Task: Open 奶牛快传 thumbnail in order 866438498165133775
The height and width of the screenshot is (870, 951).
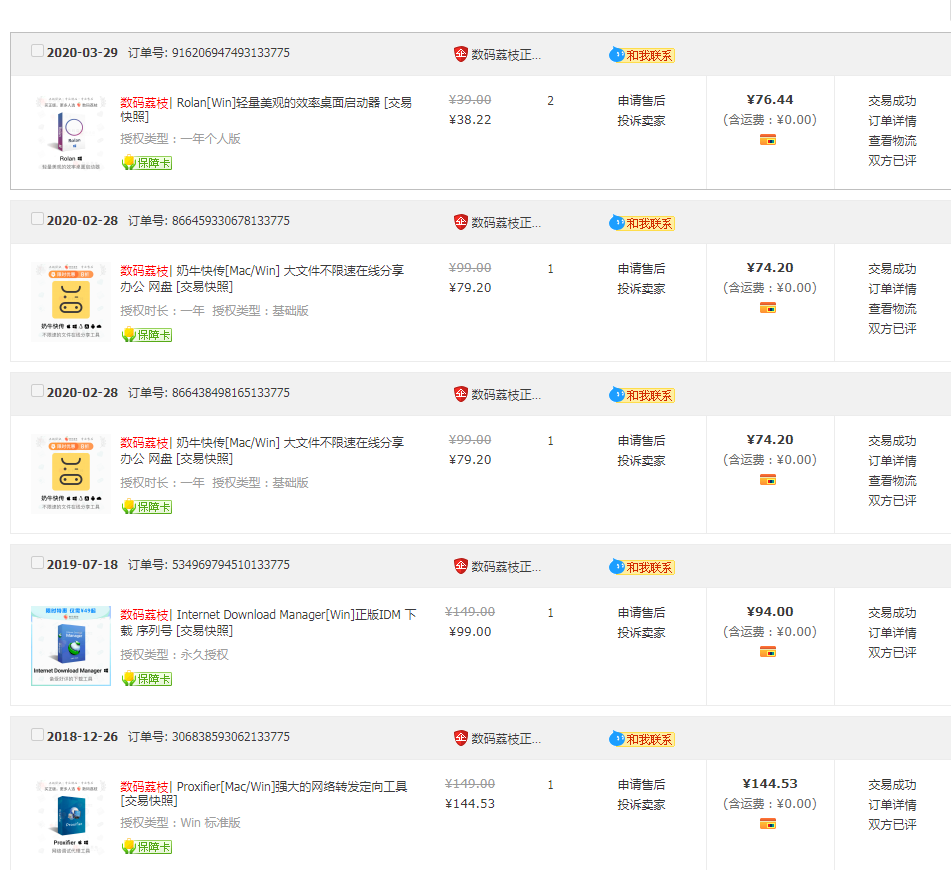Action: tap(71, 474)
